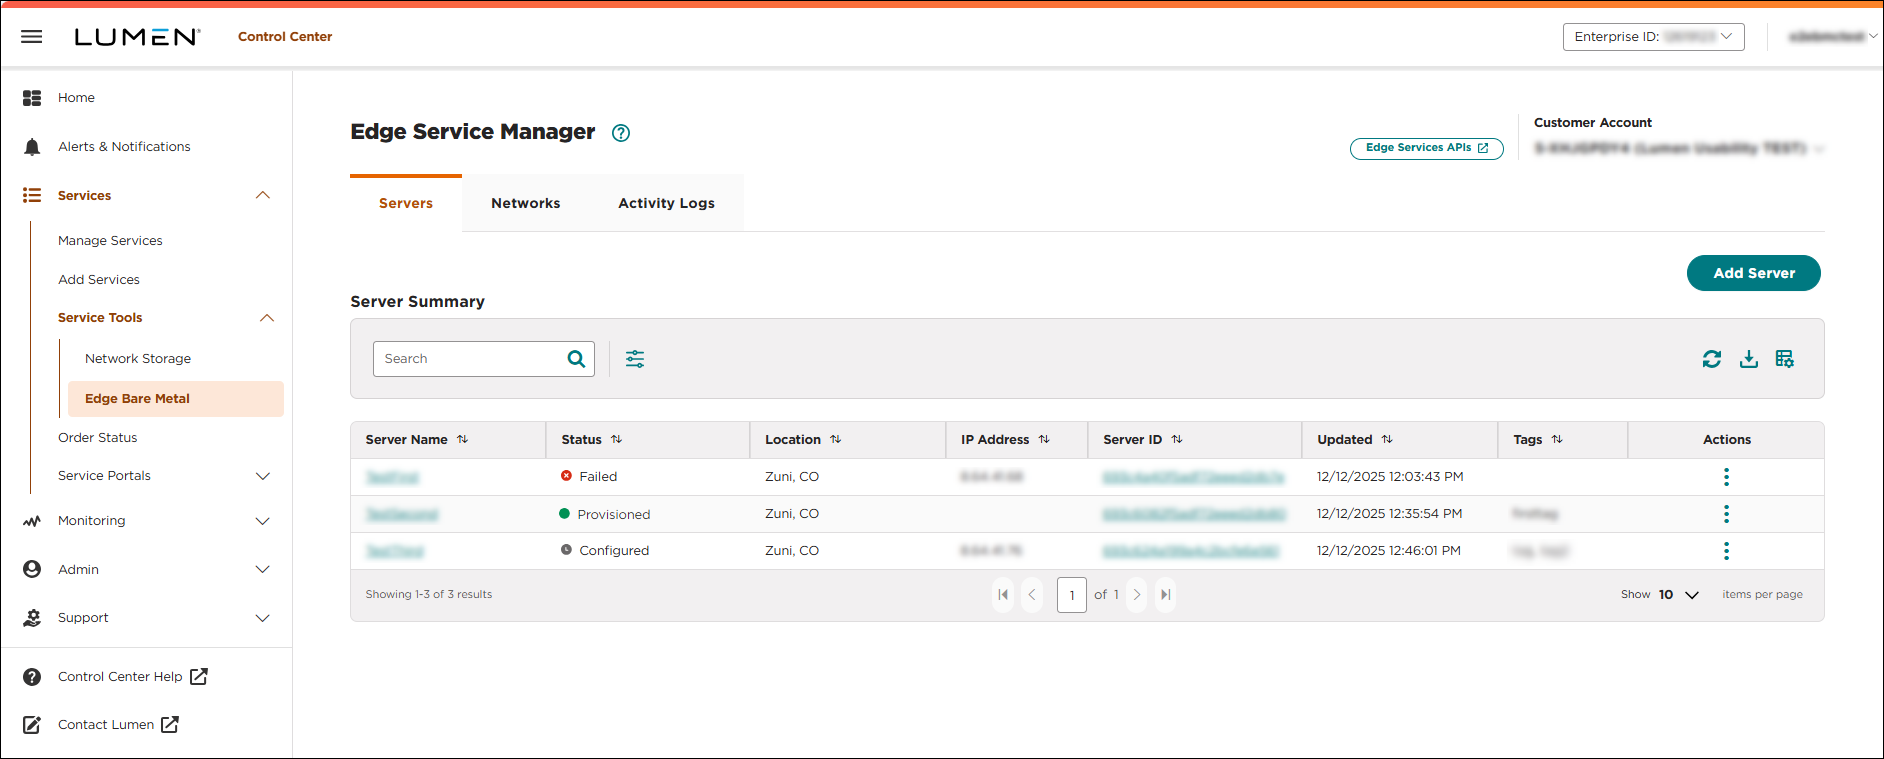This screenshot has width=1884, height=759.
Task: Click the Failed status text
Action: pos(598,477)
